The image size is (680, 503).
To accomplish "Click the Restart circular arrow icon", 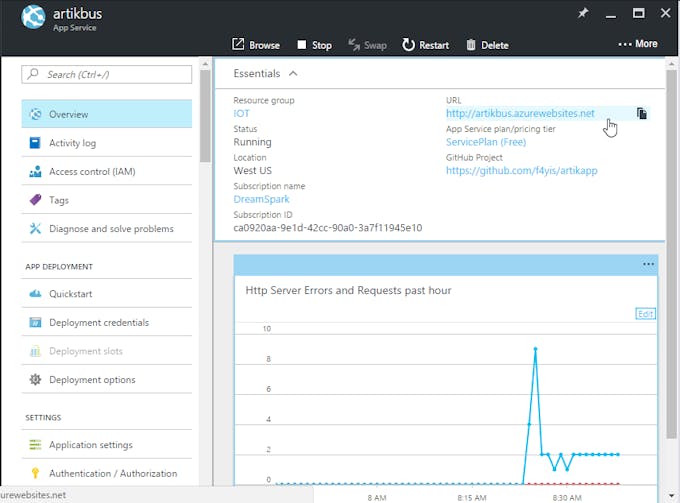I will click(408, 44).
